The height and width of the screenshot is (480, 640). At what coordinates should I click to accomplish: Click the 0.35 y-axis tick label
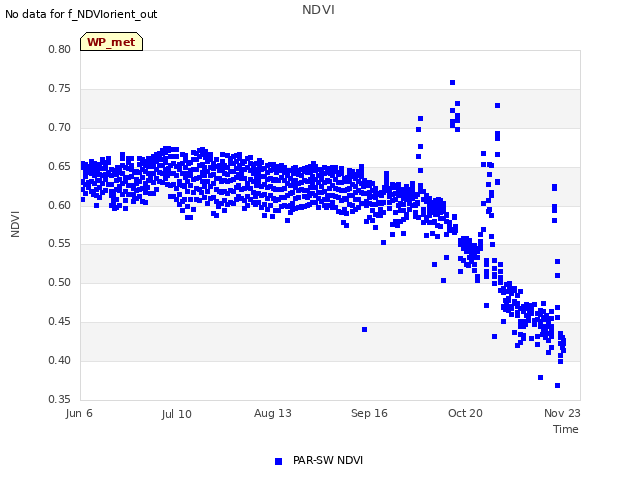click(x=60, y=399)
